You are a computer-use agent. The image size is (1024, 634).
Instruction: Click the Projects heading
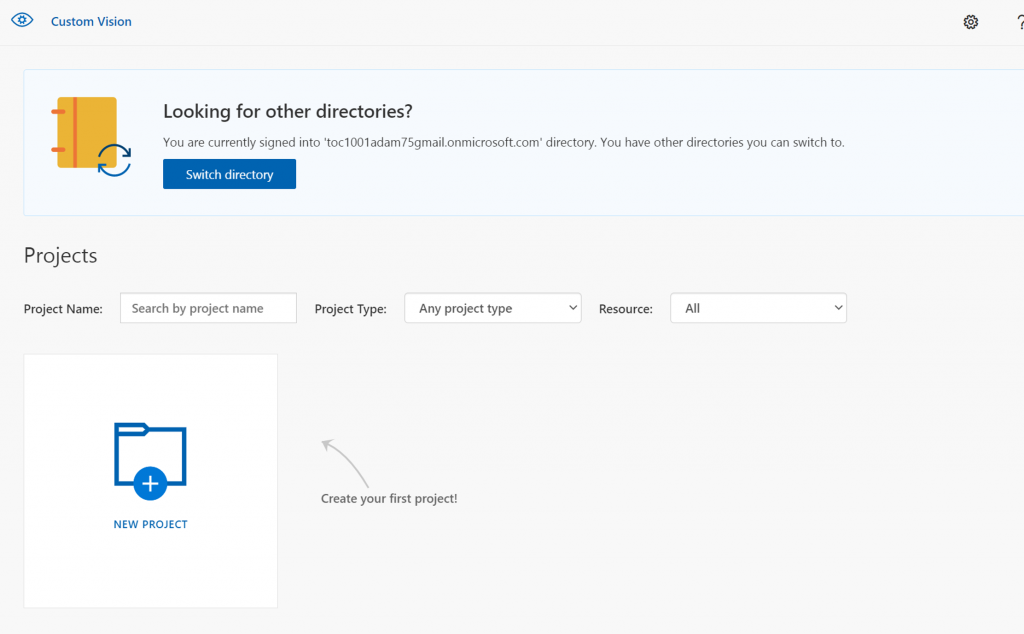[x=60, y=255]
